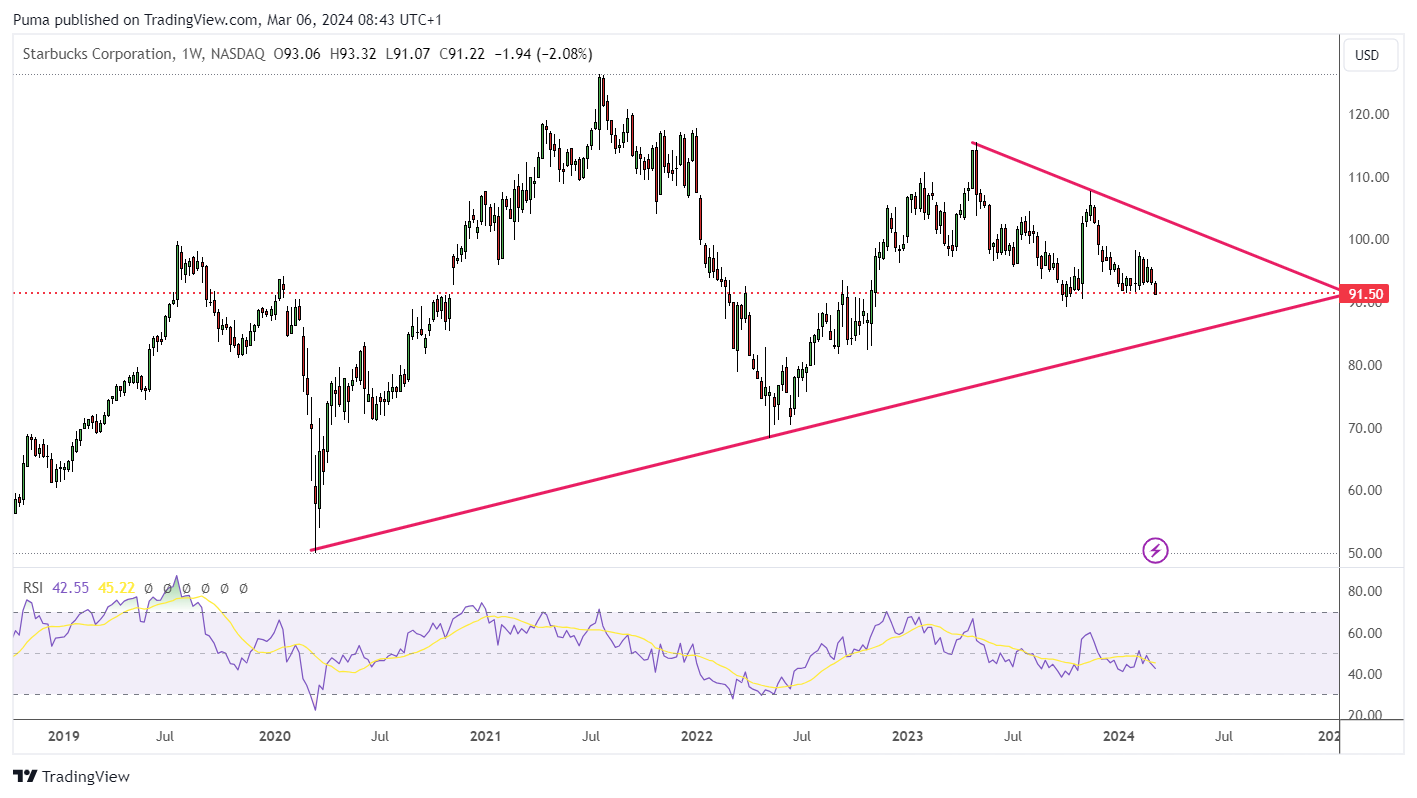Click the 2019 label on time axis
Viewport: 1417px width, 798px height.
pos(63,737)
